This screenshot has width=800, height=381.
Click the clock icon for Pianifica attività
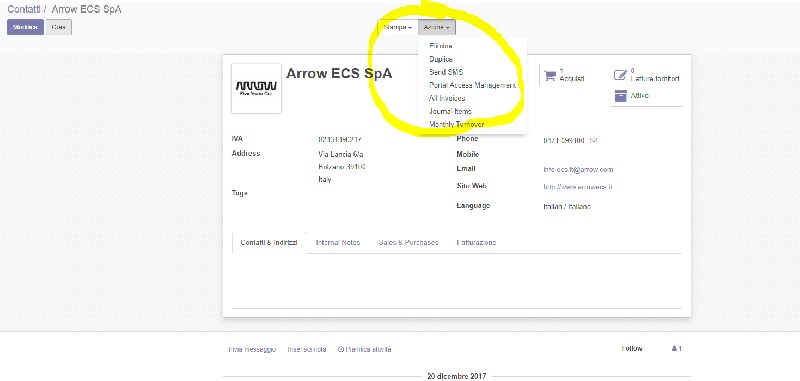coord(340,350)
